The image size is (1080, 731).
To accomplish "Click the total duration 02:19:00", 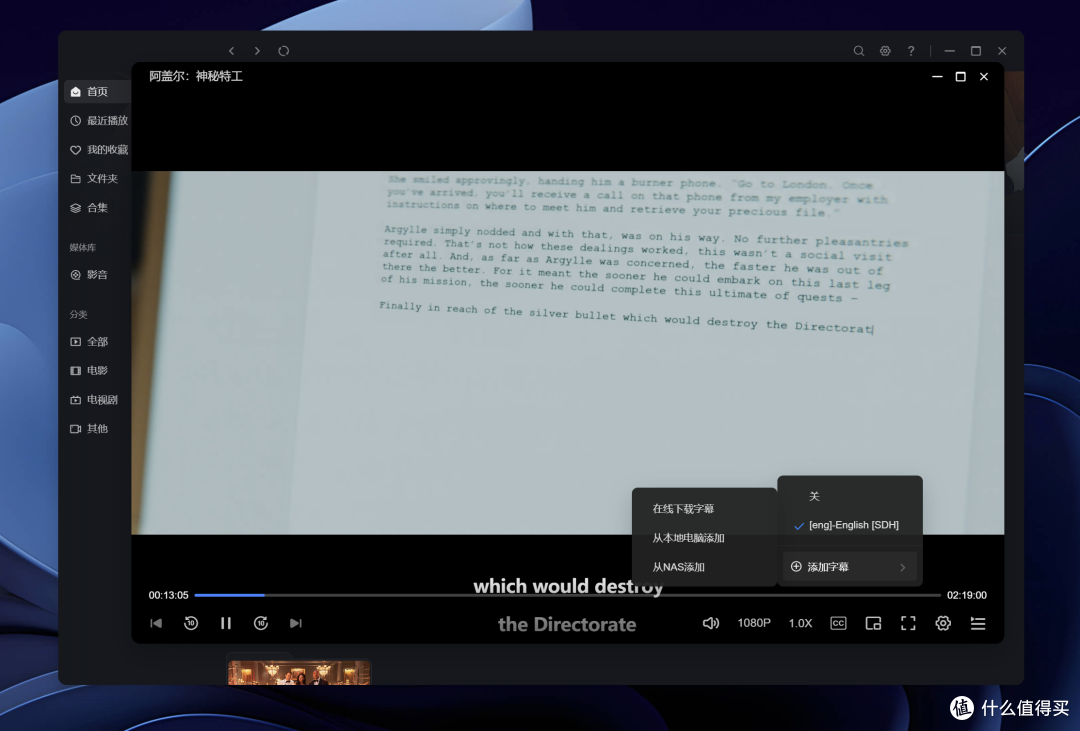I will (966, 595).
